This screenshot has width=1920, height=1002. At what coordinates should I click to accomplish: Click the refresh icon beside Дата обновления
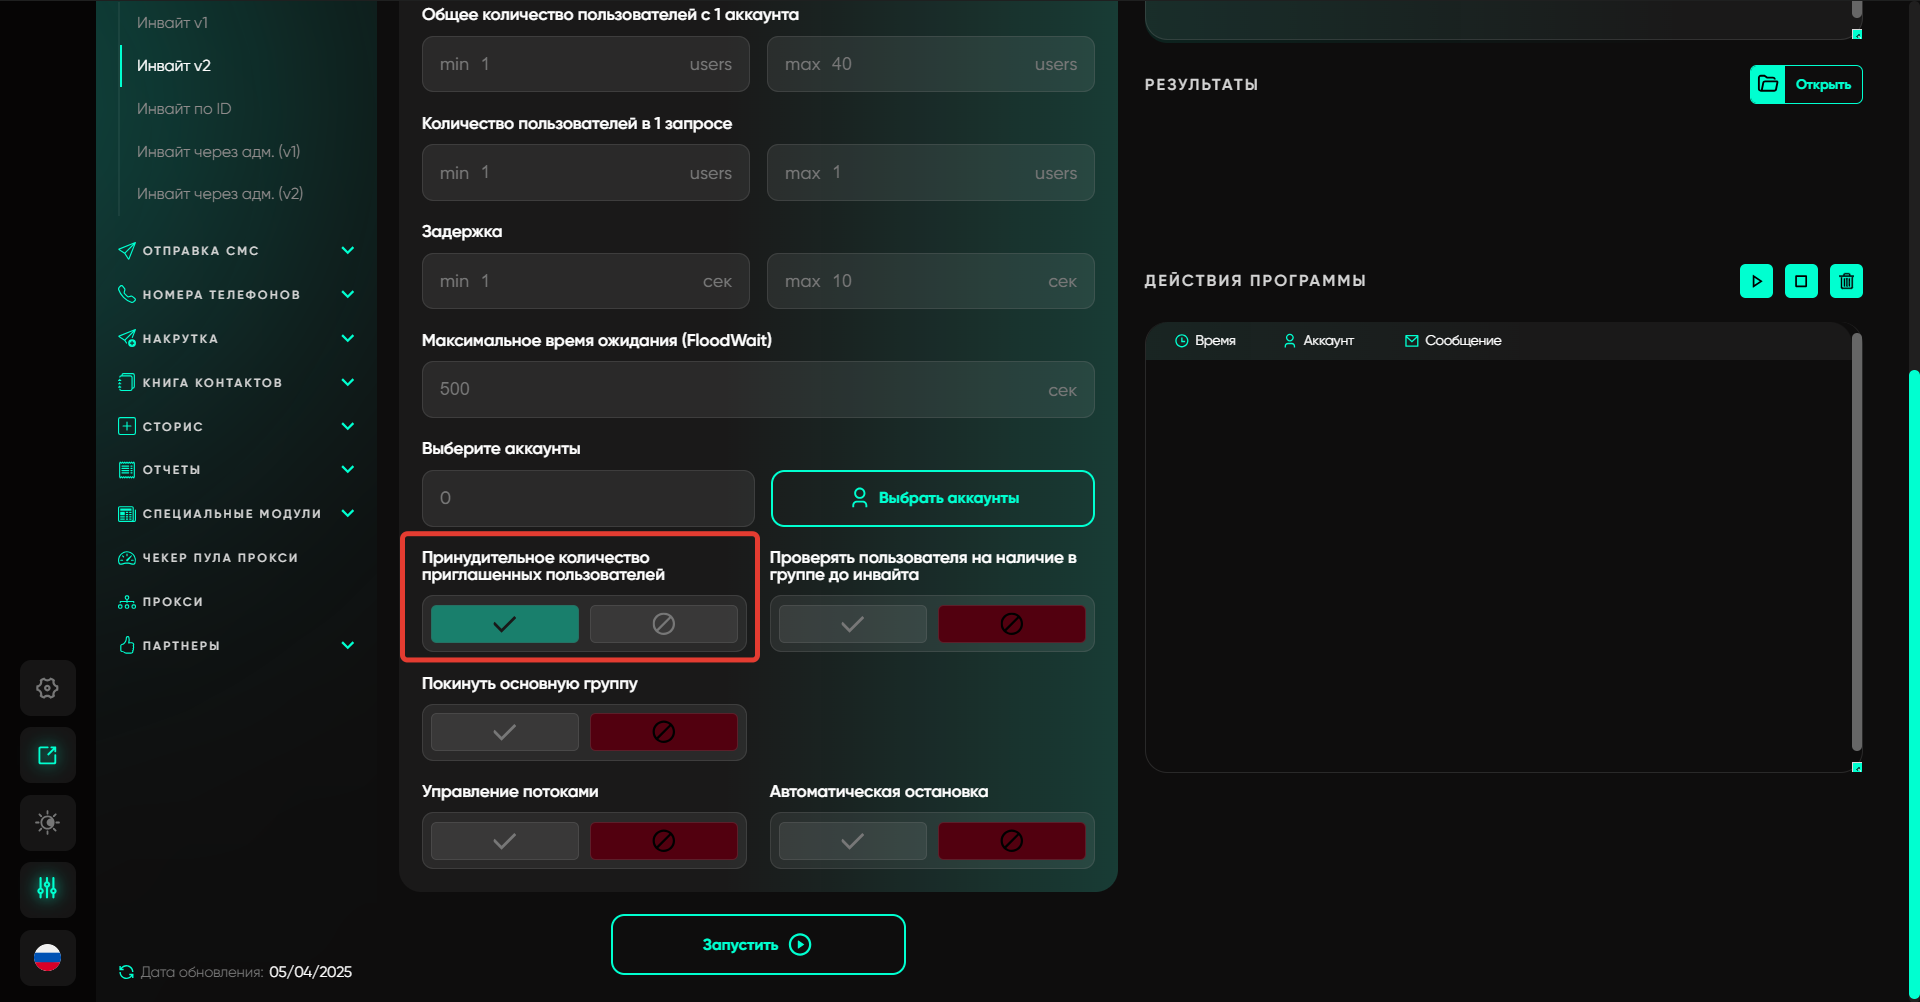pos(126,972)
